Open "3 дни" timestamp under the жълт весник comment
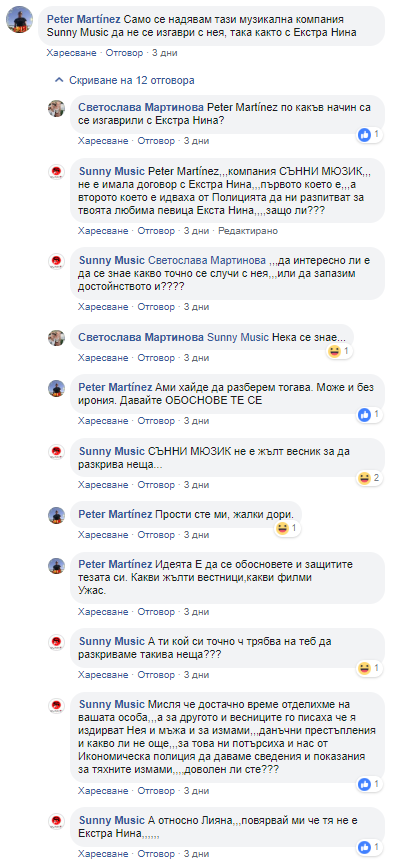Screen dimensions: 406x865 click(x=196, y=484)
